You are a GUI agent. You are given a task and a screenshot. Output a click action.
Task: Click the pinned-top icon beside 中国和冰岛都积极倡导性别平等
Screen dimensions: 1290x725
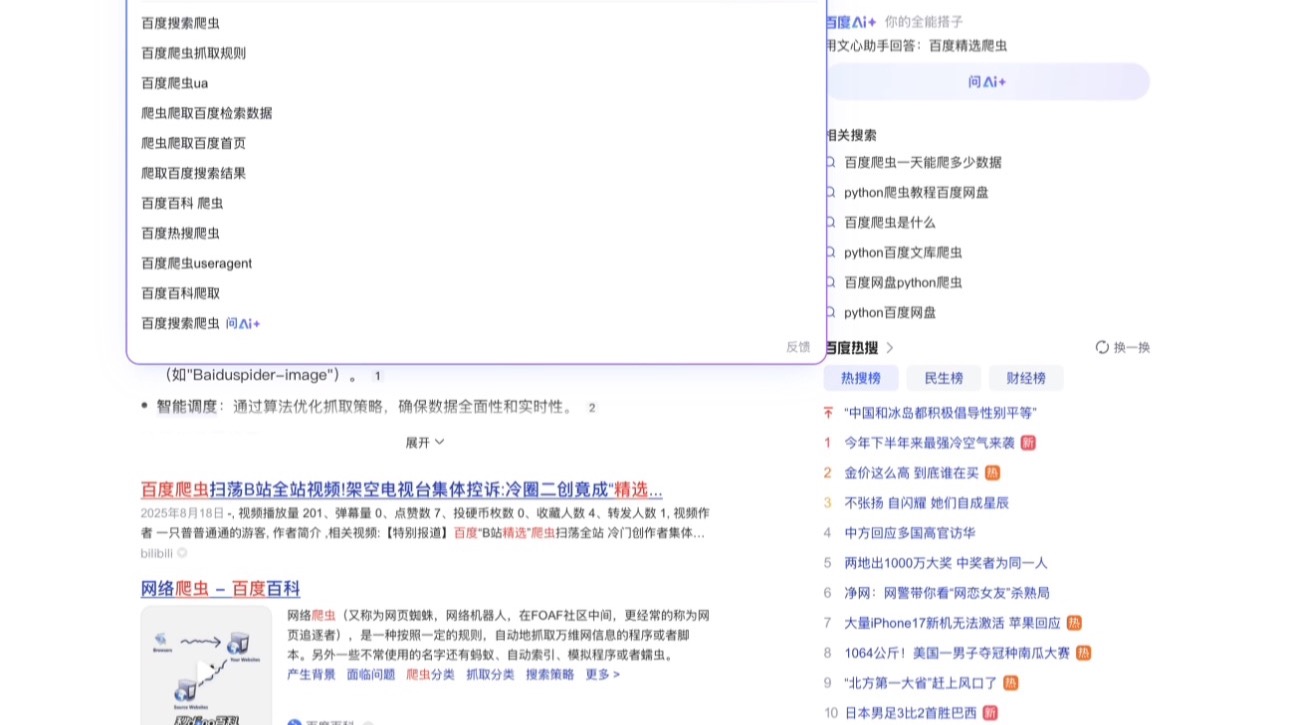[828, 412]
